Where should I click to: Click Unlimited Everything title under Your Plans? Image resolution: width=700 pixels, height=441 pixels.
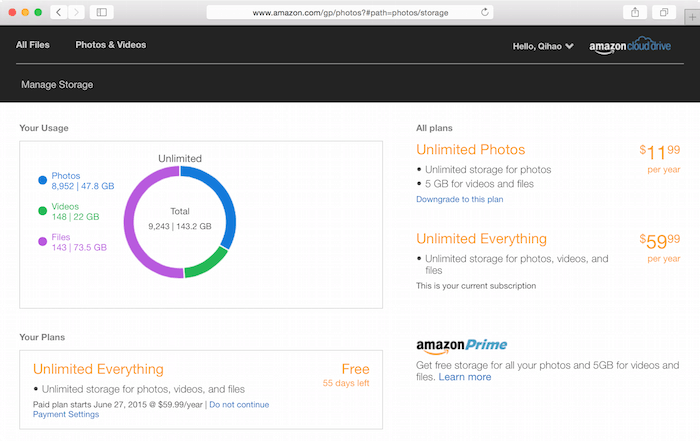tap(98, 369)
